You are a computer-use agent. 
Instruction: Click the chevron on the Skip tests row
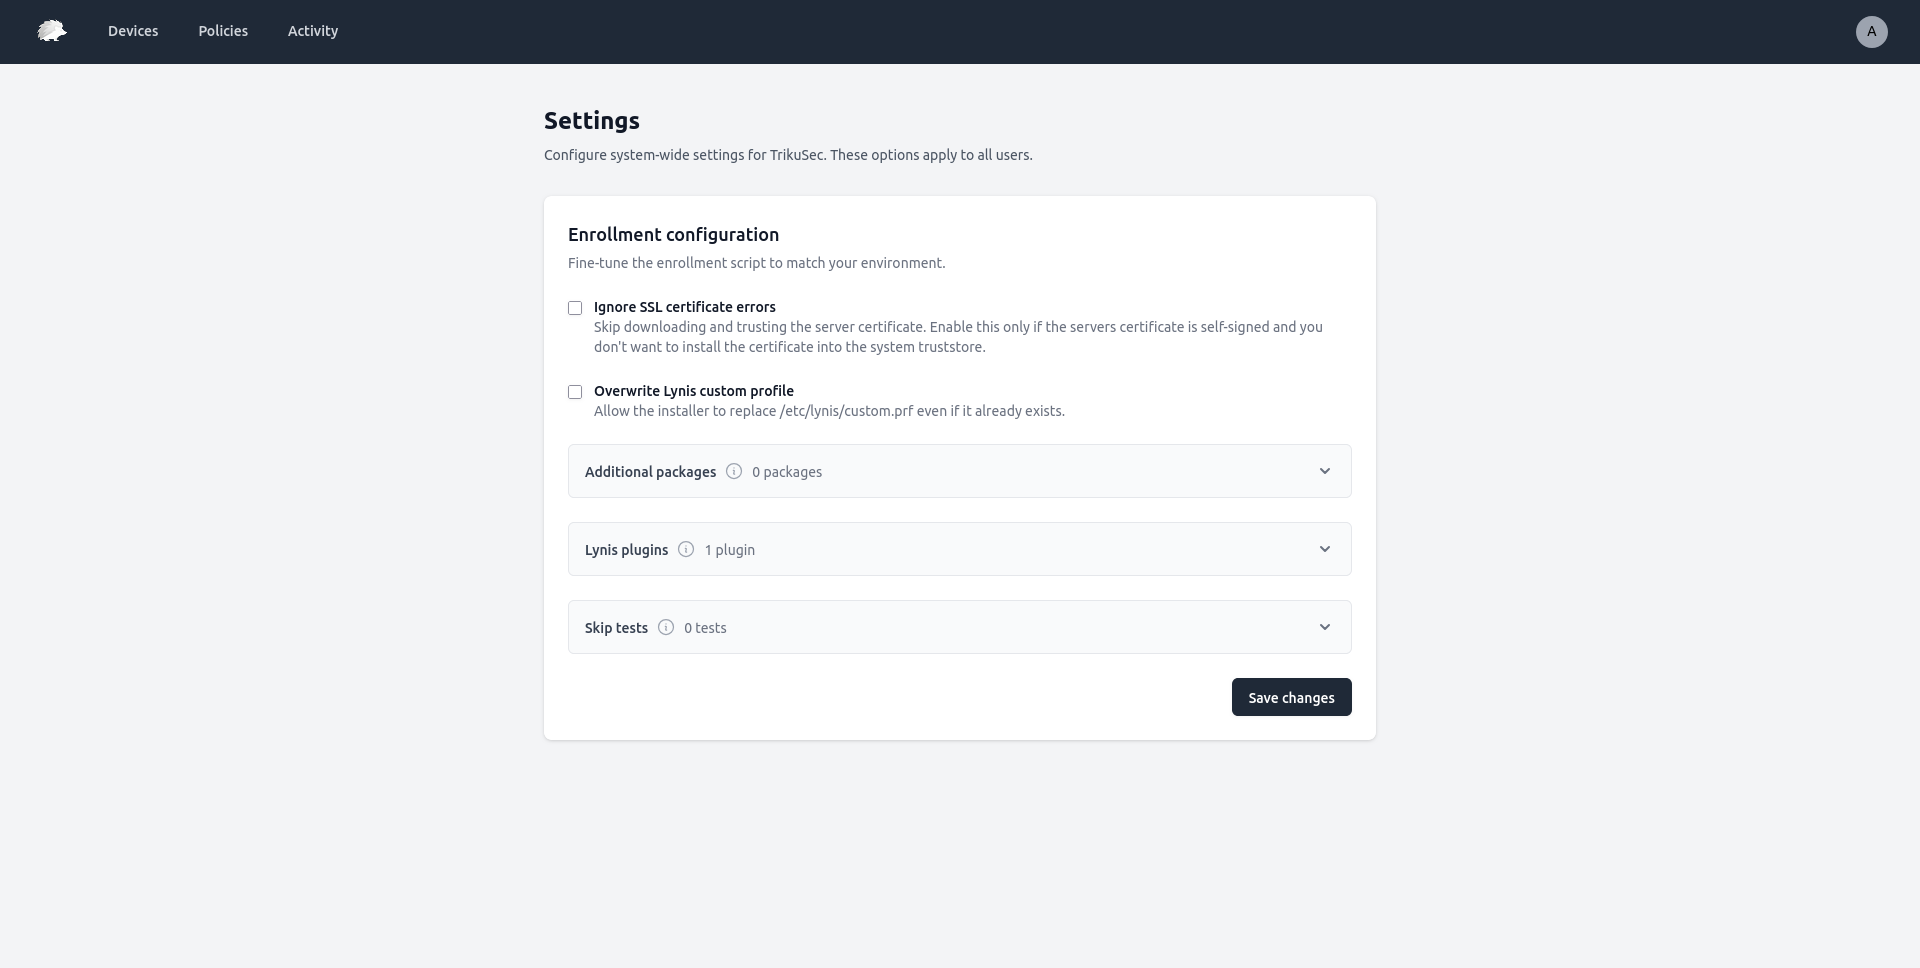(1324, 627)
